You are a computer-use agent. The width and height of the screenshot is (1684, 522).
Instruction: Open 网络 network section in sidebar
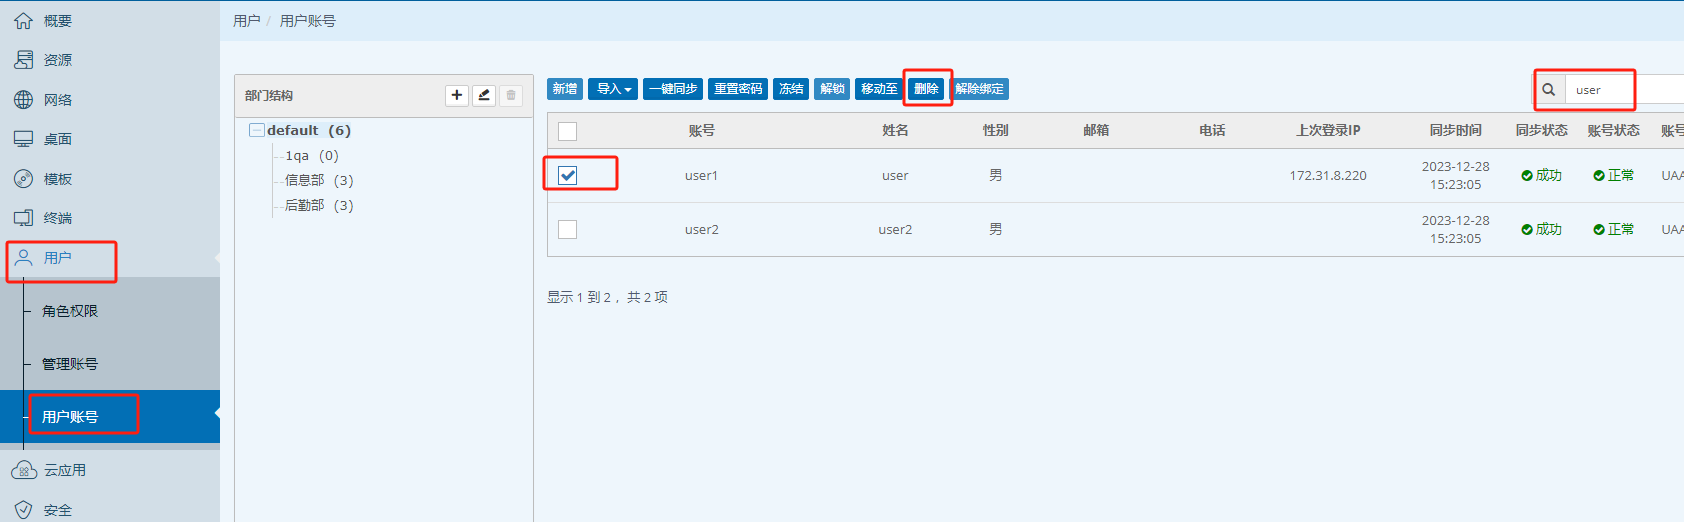pyautogui.click(x=57, y=100)
